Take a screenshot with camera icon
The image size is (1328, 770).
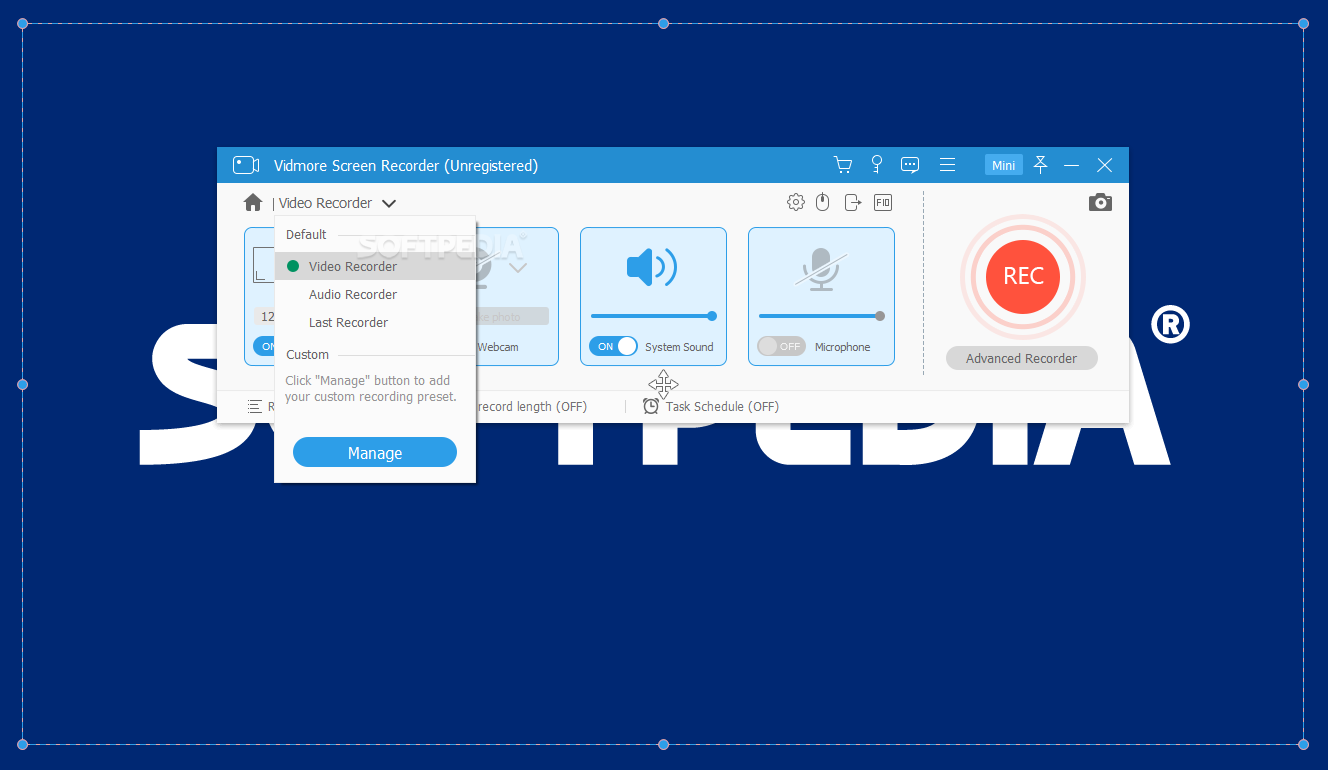[1100, 202]
